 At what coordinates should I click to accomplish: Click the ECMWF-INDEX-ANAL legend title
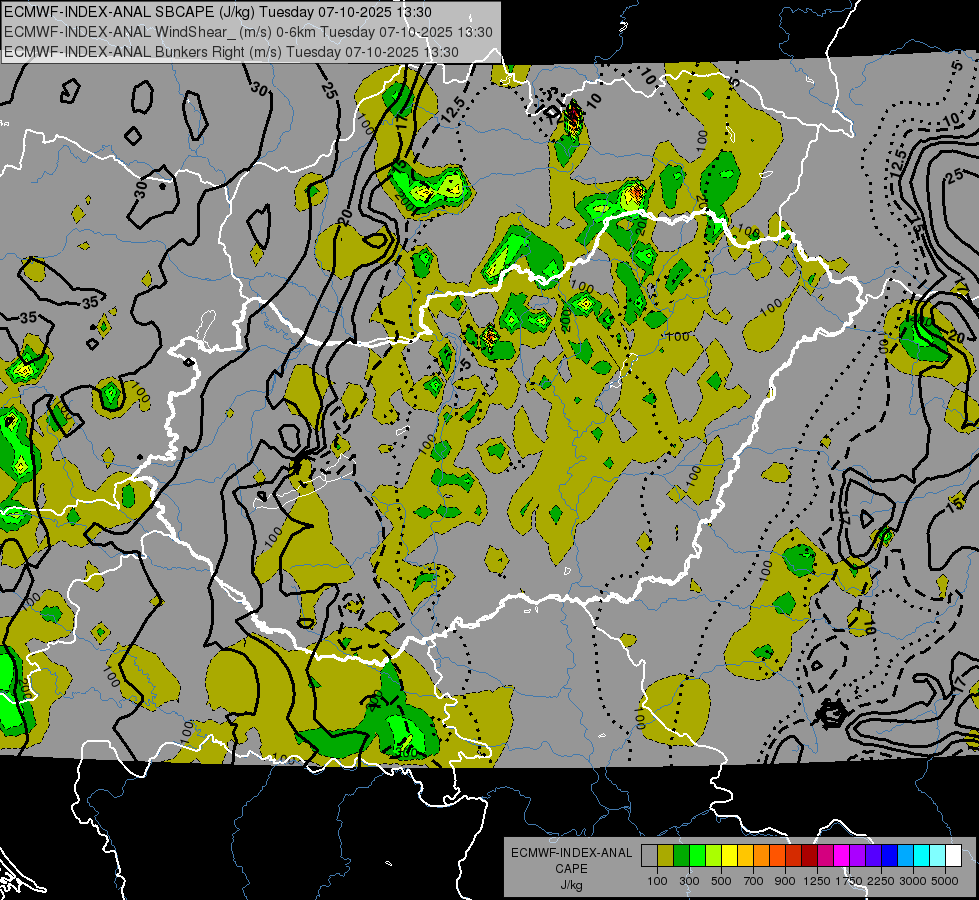571,853
